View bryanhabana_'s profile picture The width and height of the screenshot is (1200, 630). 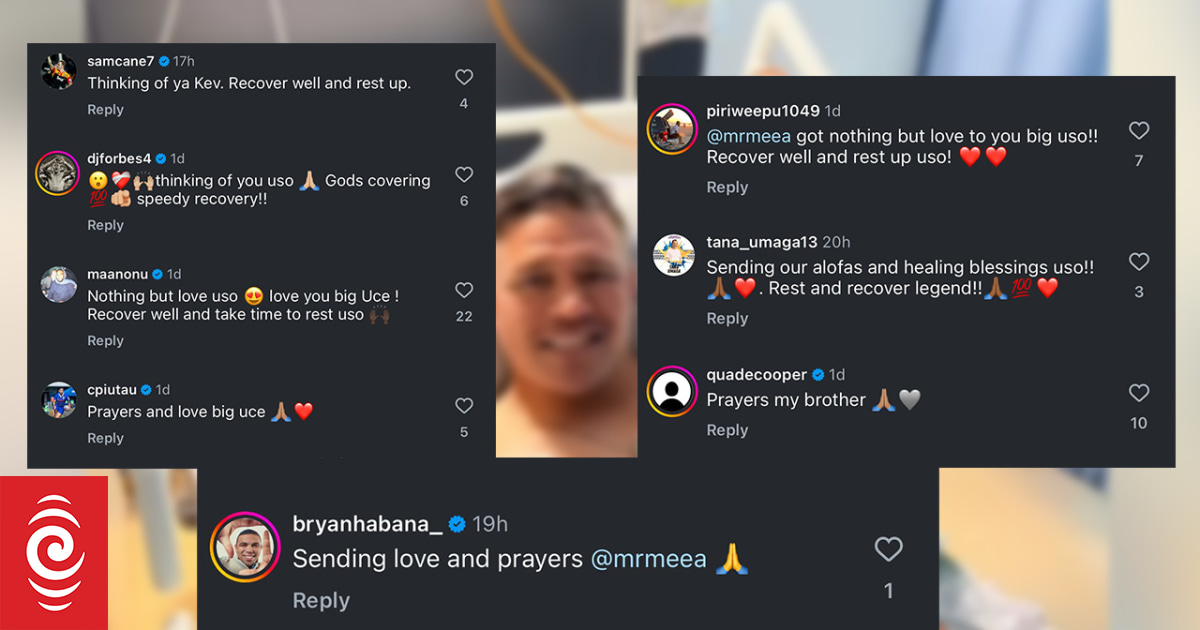[x=245, y=547]
